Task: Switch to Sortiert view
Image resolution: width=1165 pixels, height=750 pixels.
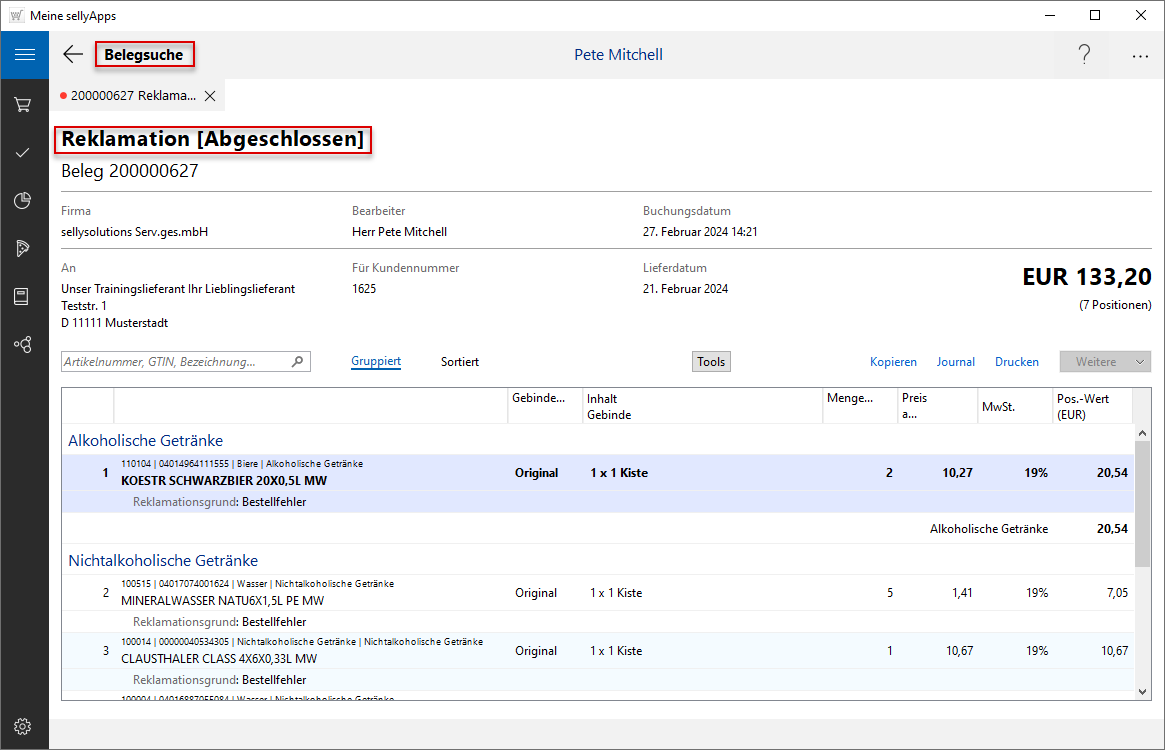Action: coord(460,361)
